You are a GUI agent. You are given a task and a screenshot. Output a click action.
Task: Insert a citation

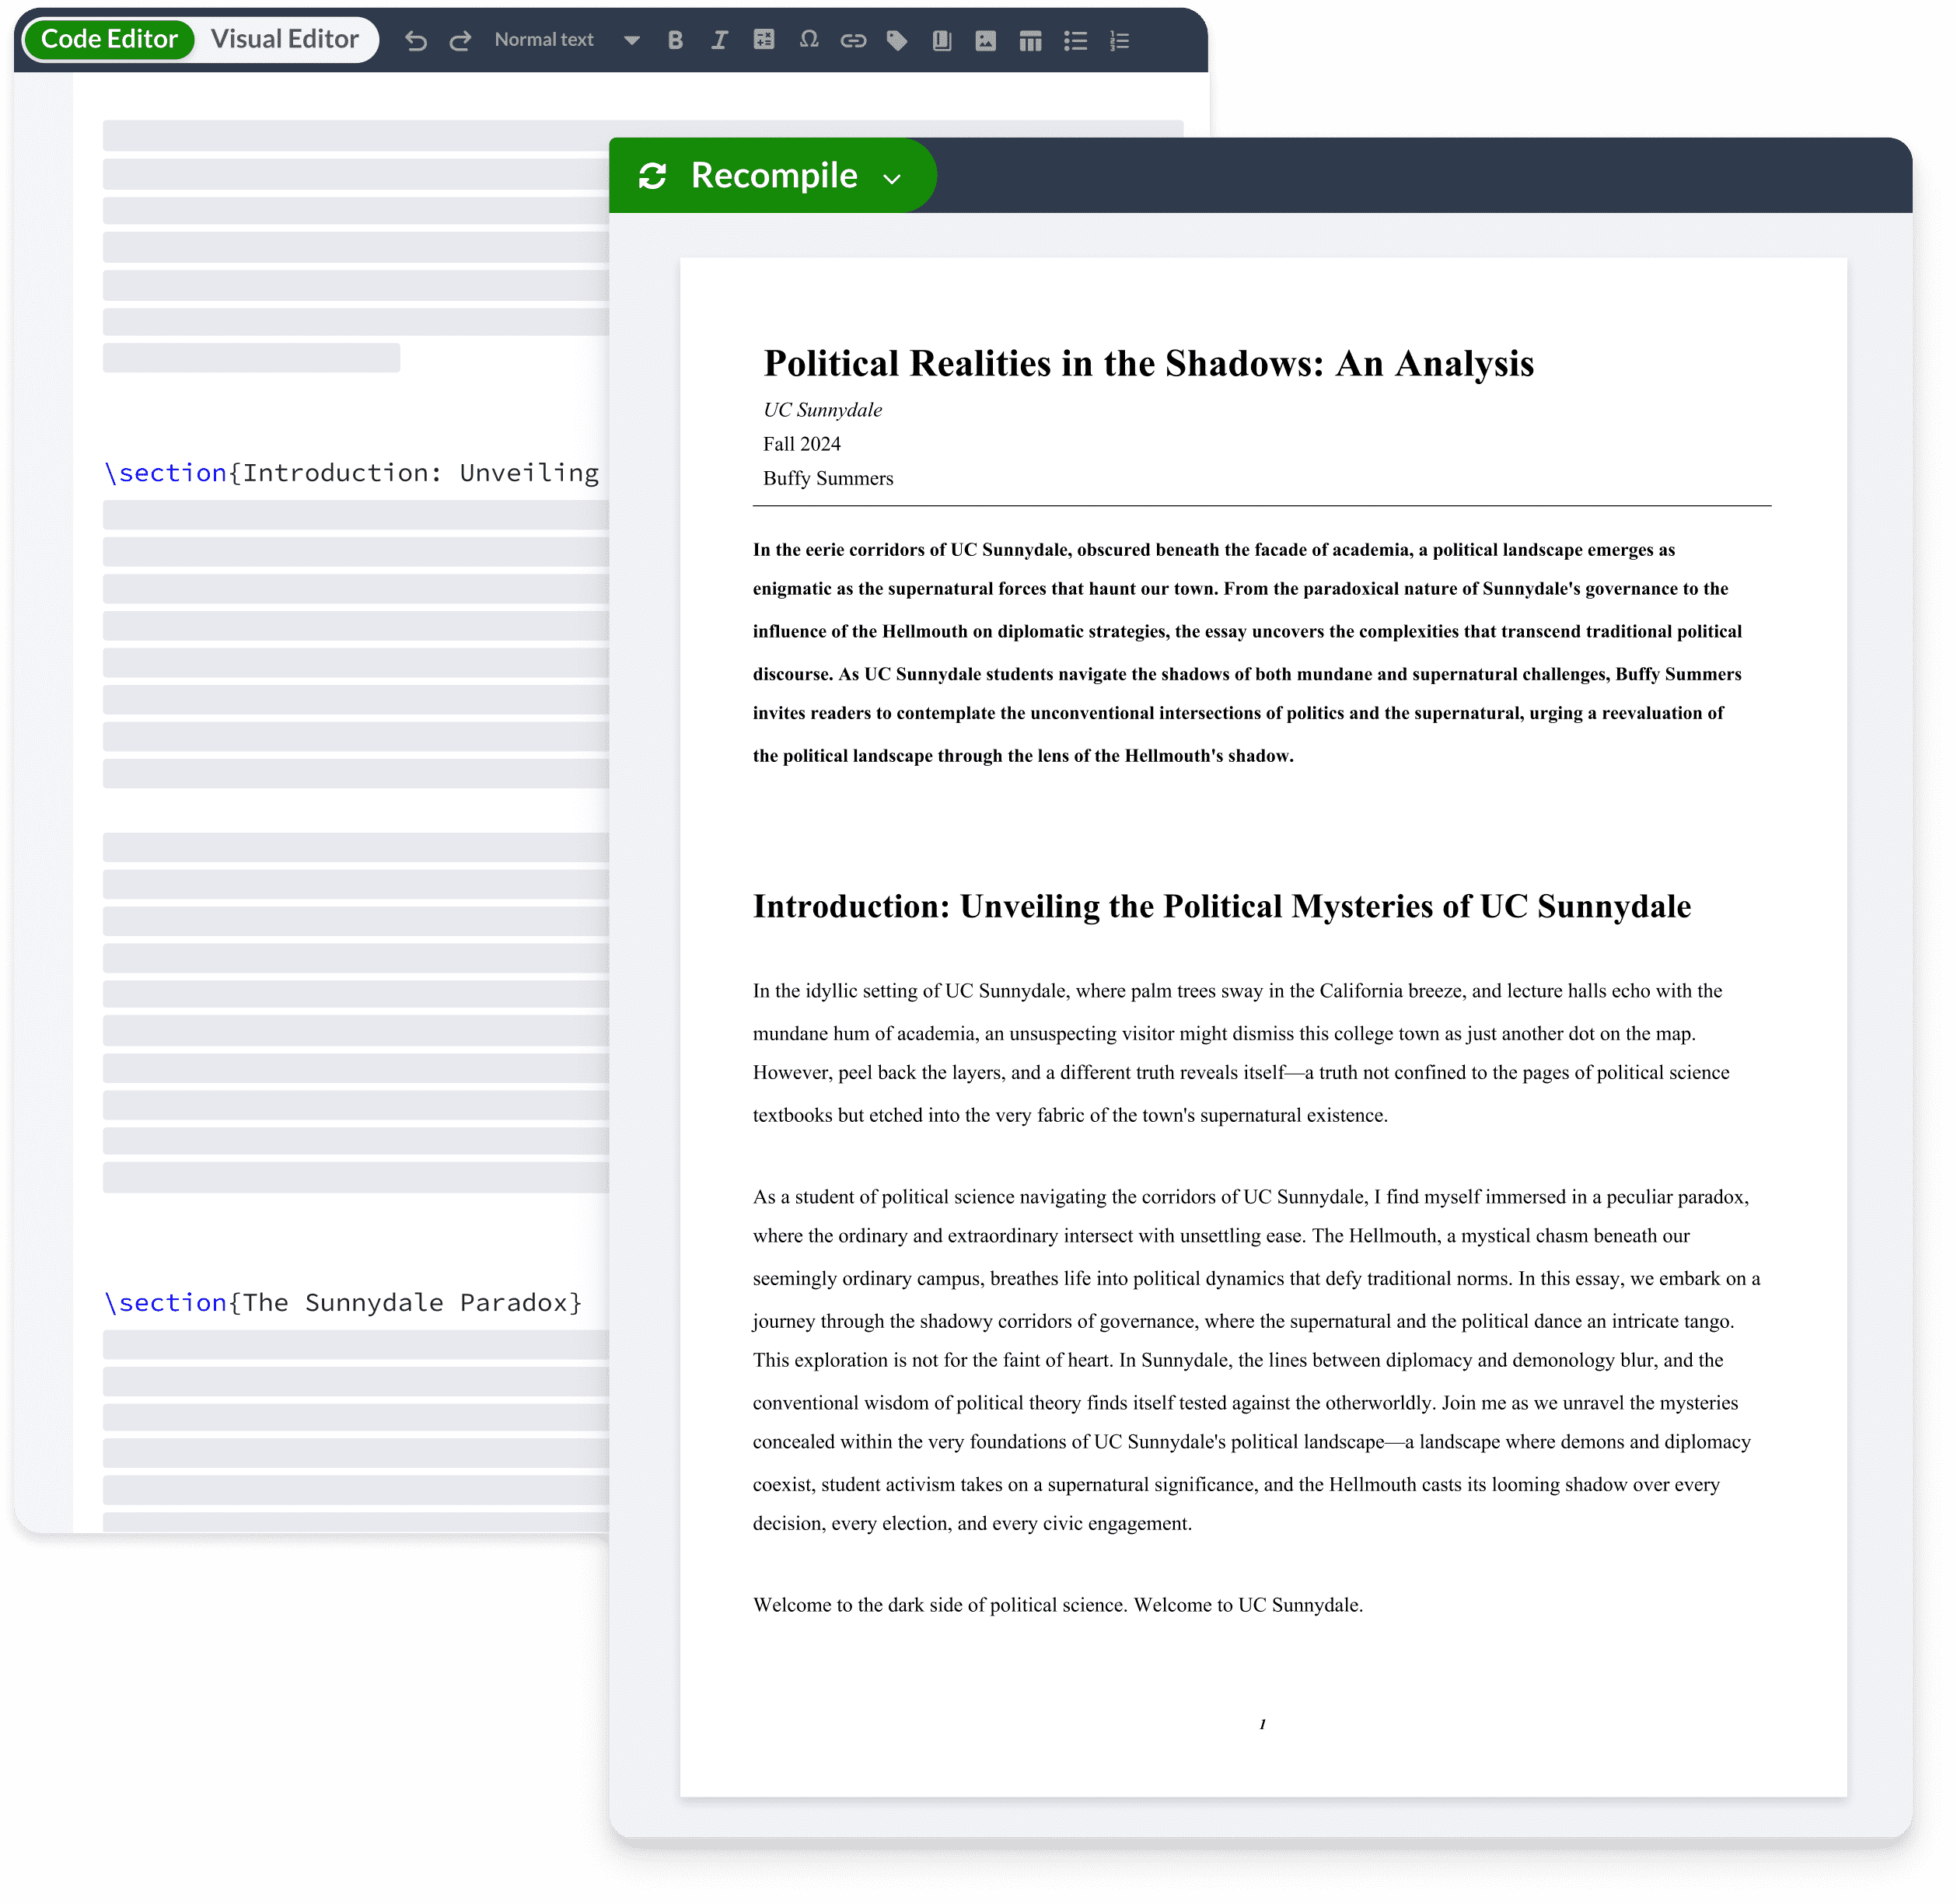coord(940,40)
